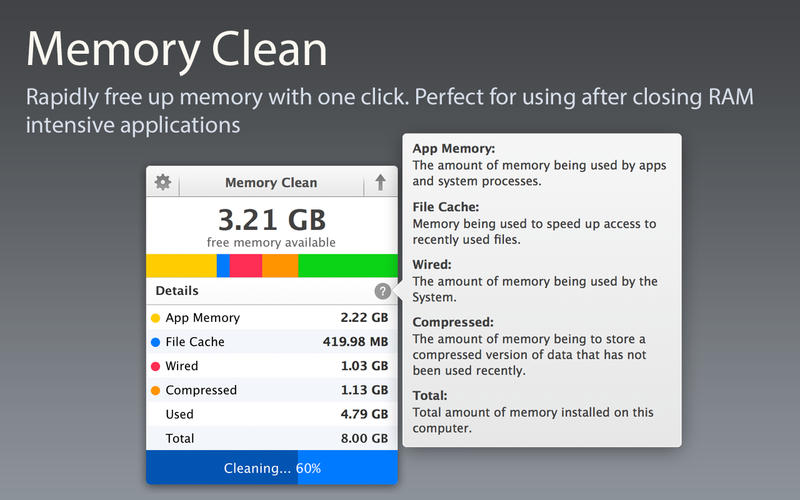Select the green free-memory bar segment
This screenshot has width=800, height=500.
coord(347,265)
